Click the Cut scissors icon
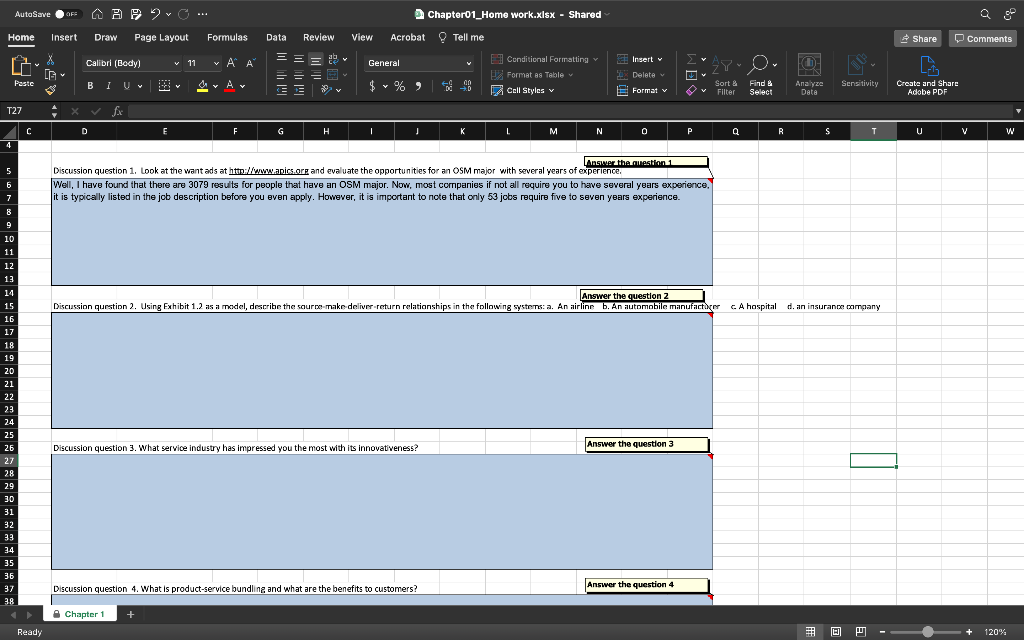The width and height of the screenshot is (1024, 640). pos(52,60)
